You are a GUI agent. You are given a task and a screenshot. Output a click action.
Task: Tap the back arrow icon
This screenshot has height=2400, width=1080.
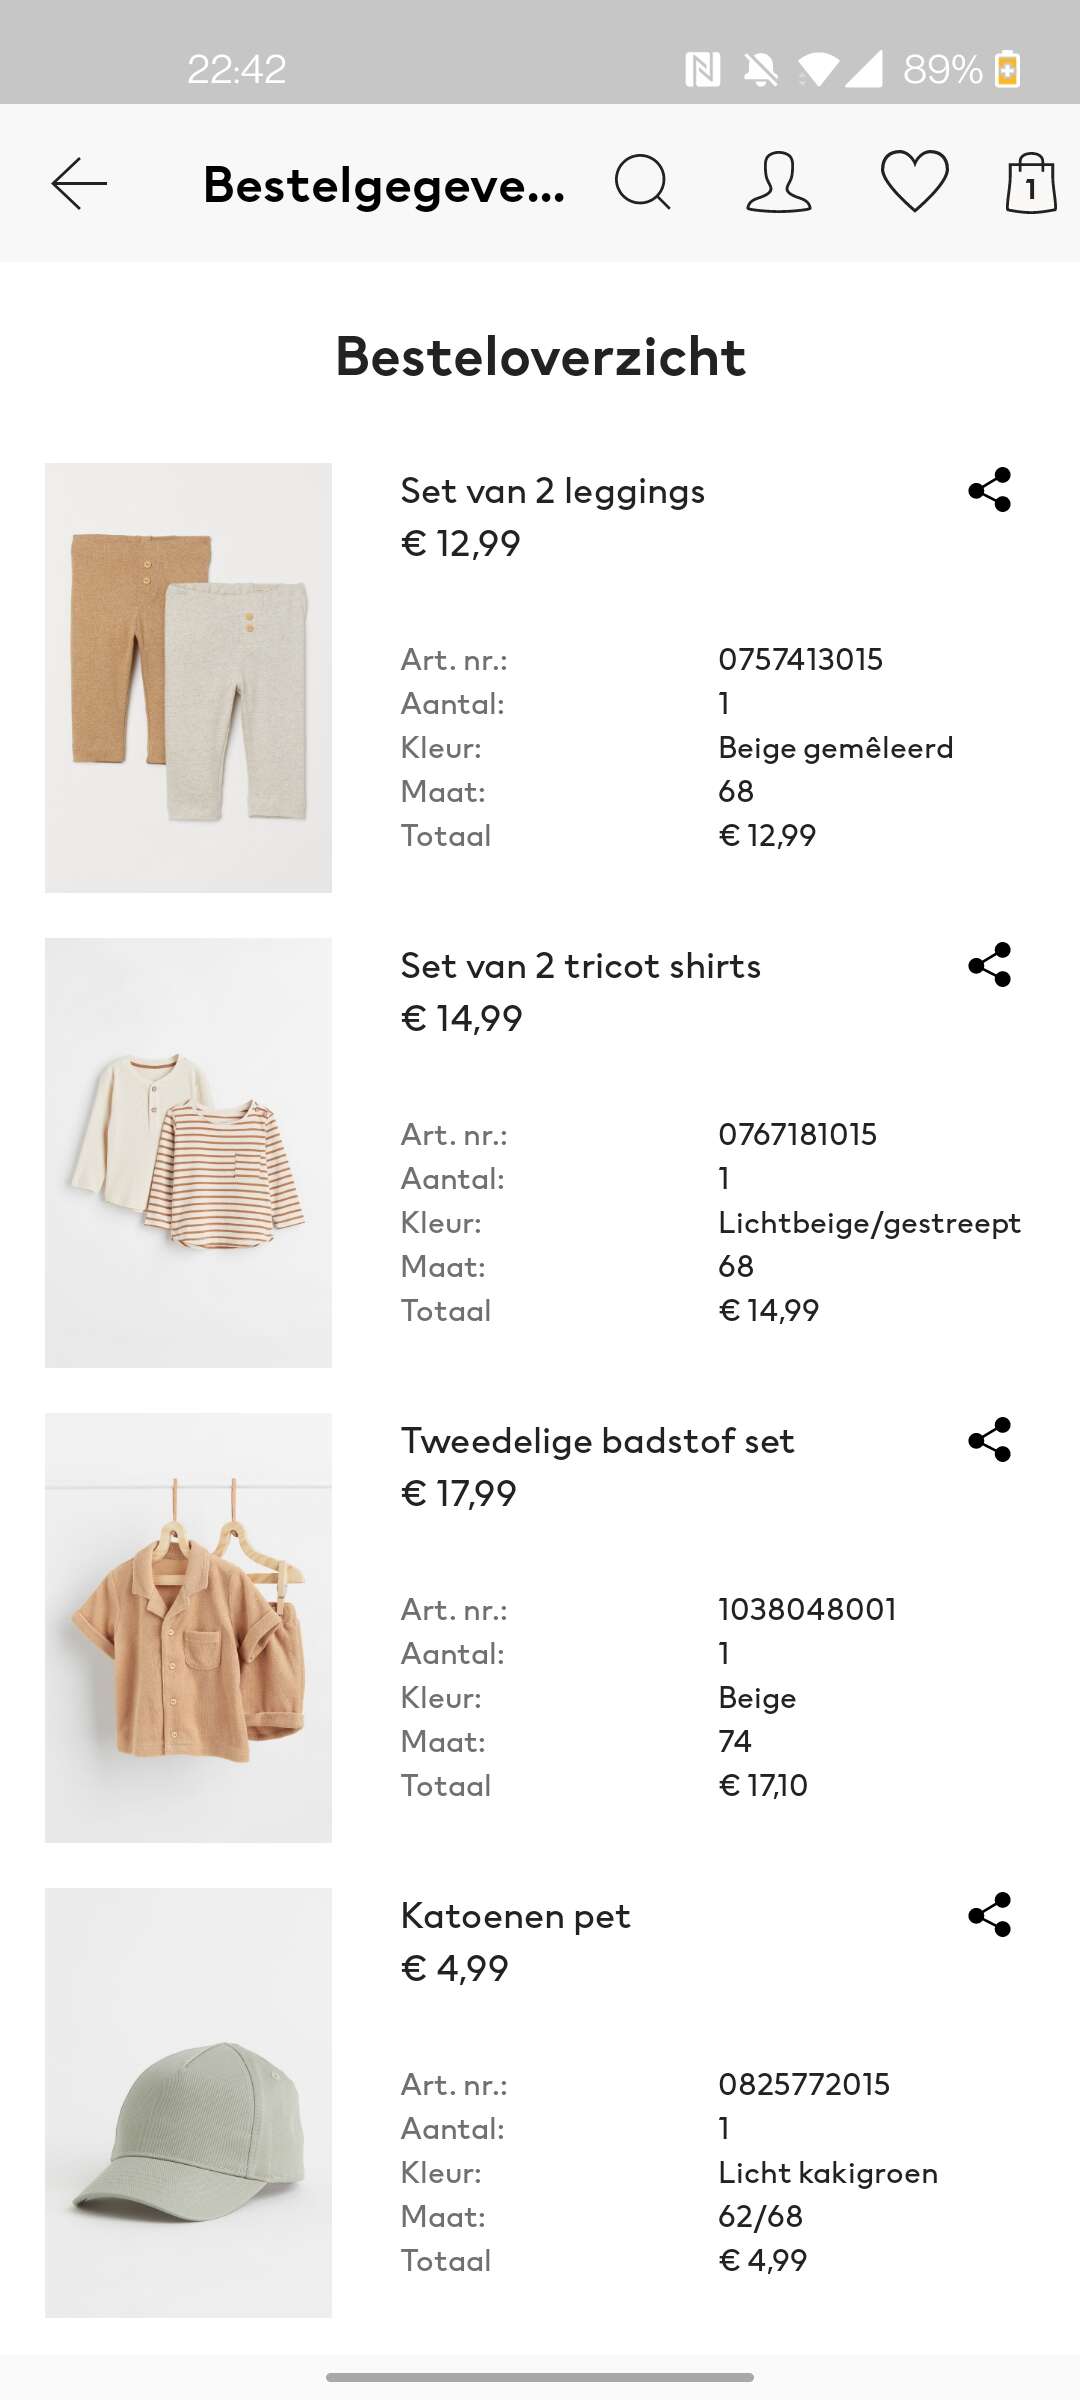[x=79, y=183]
